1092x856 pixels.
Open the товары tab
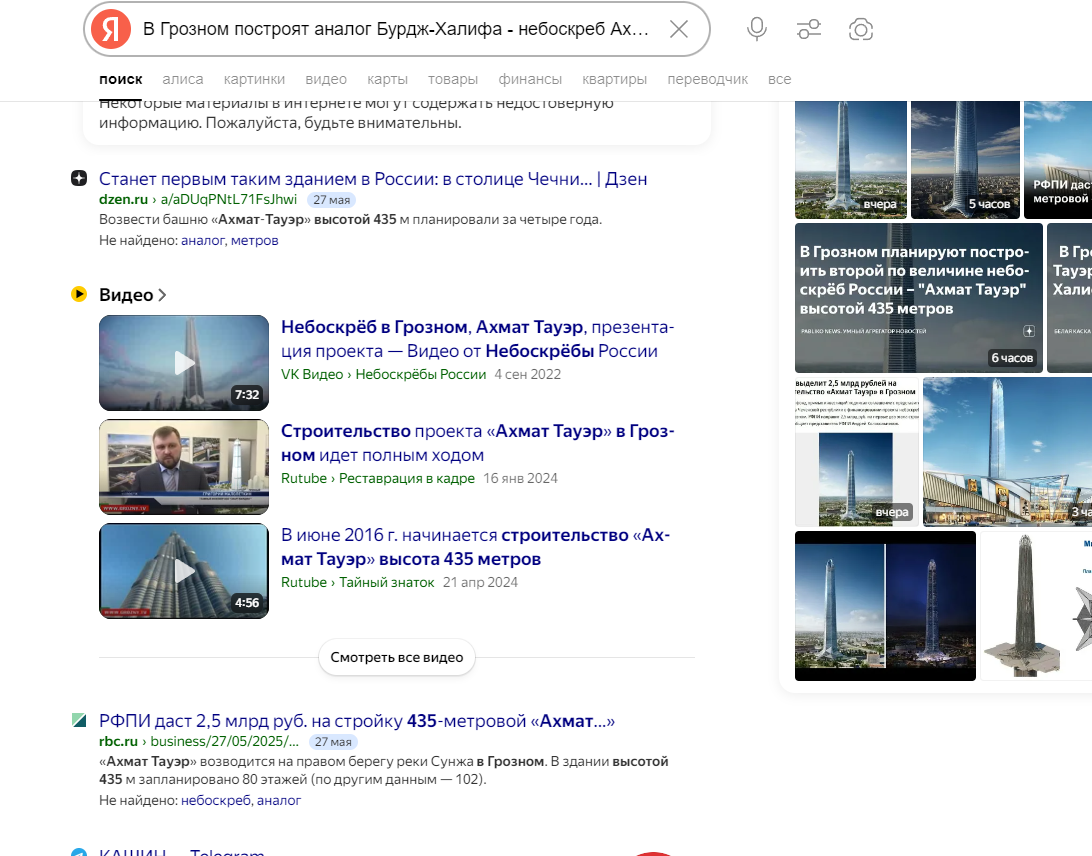click(453, 79)
